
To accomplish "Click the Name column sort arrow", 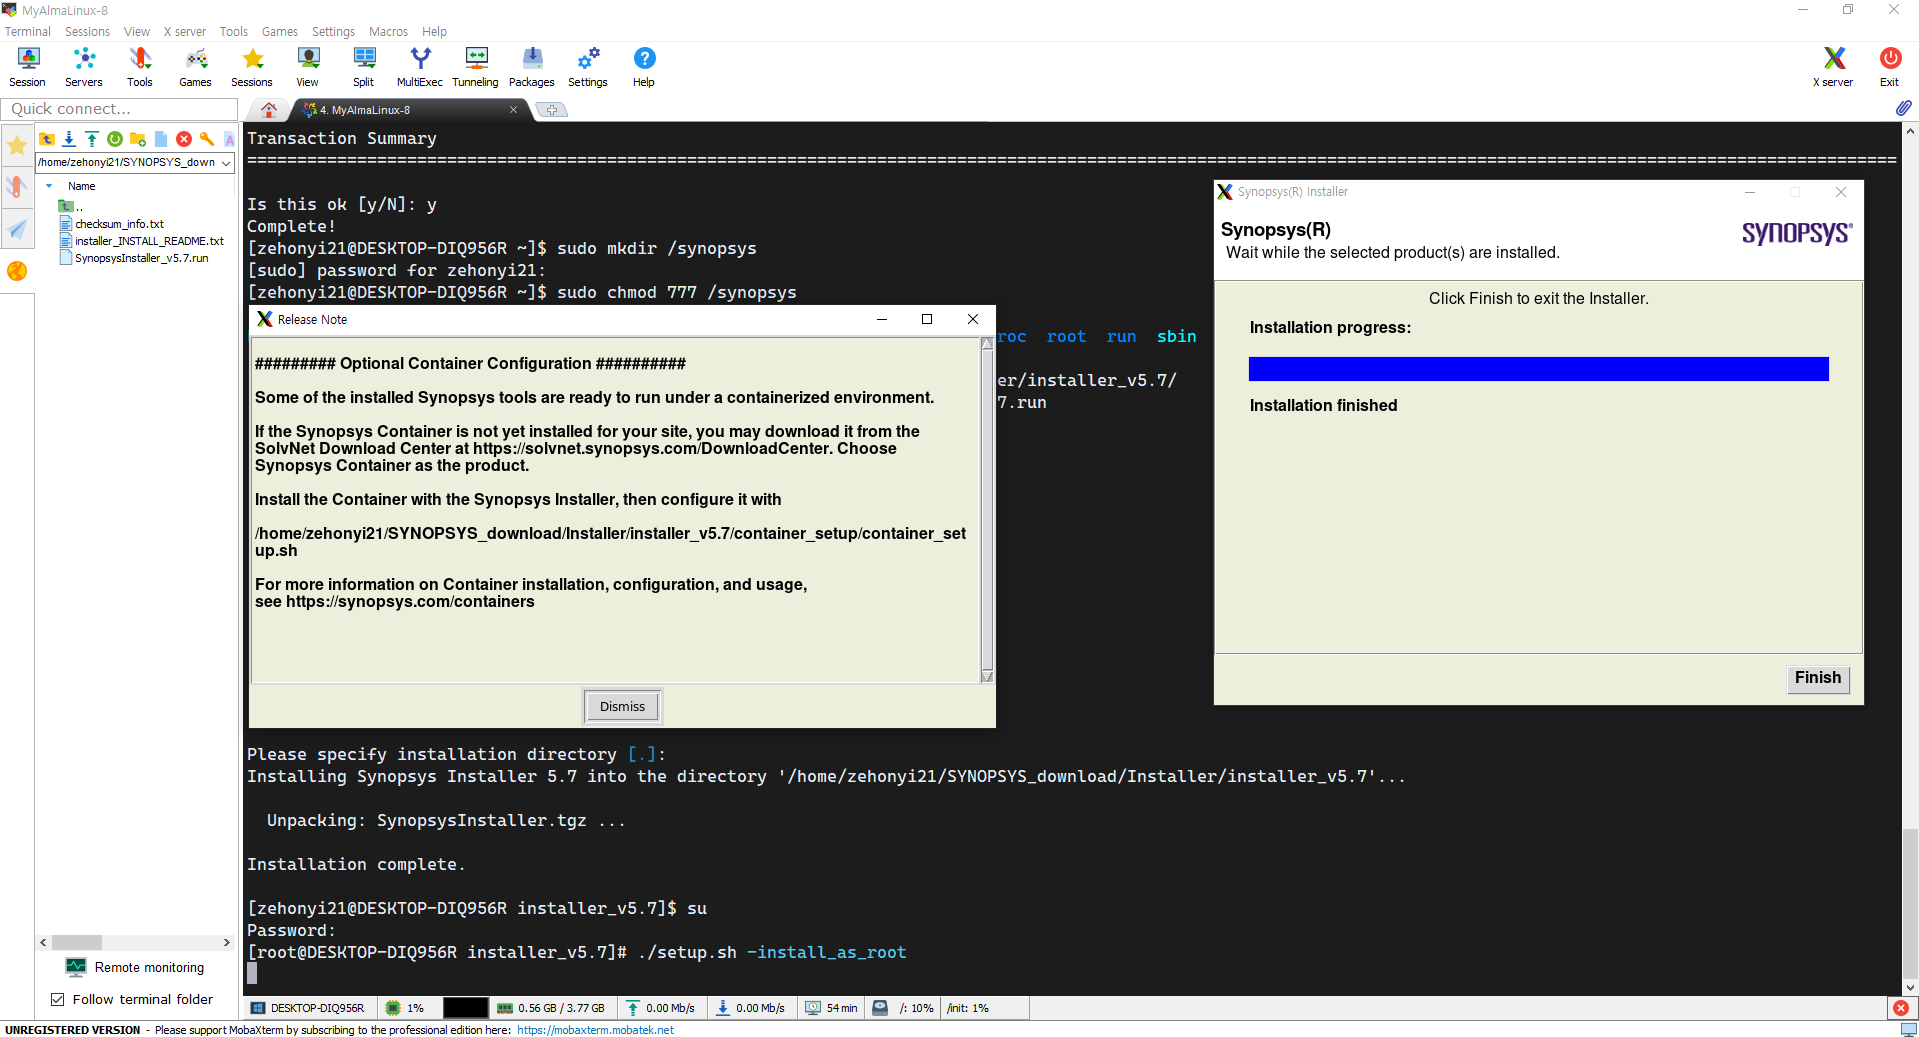I will tap(49, 186).
